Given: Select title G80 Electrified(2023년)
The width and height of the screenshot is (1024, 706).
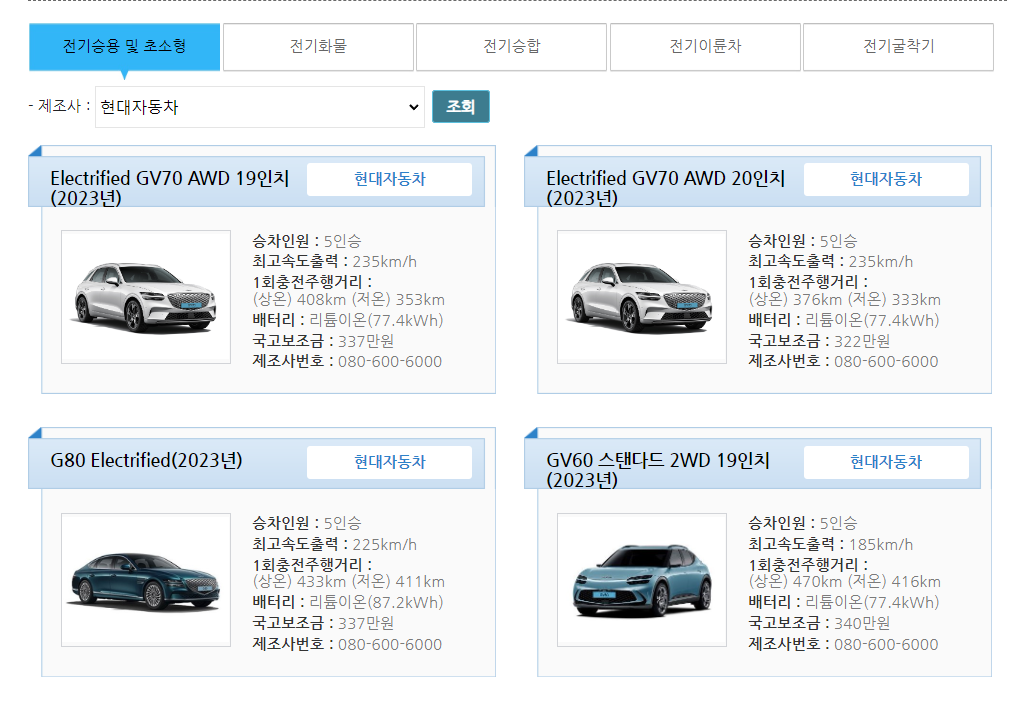Looking at the screenshot, I should pos(146,460).
